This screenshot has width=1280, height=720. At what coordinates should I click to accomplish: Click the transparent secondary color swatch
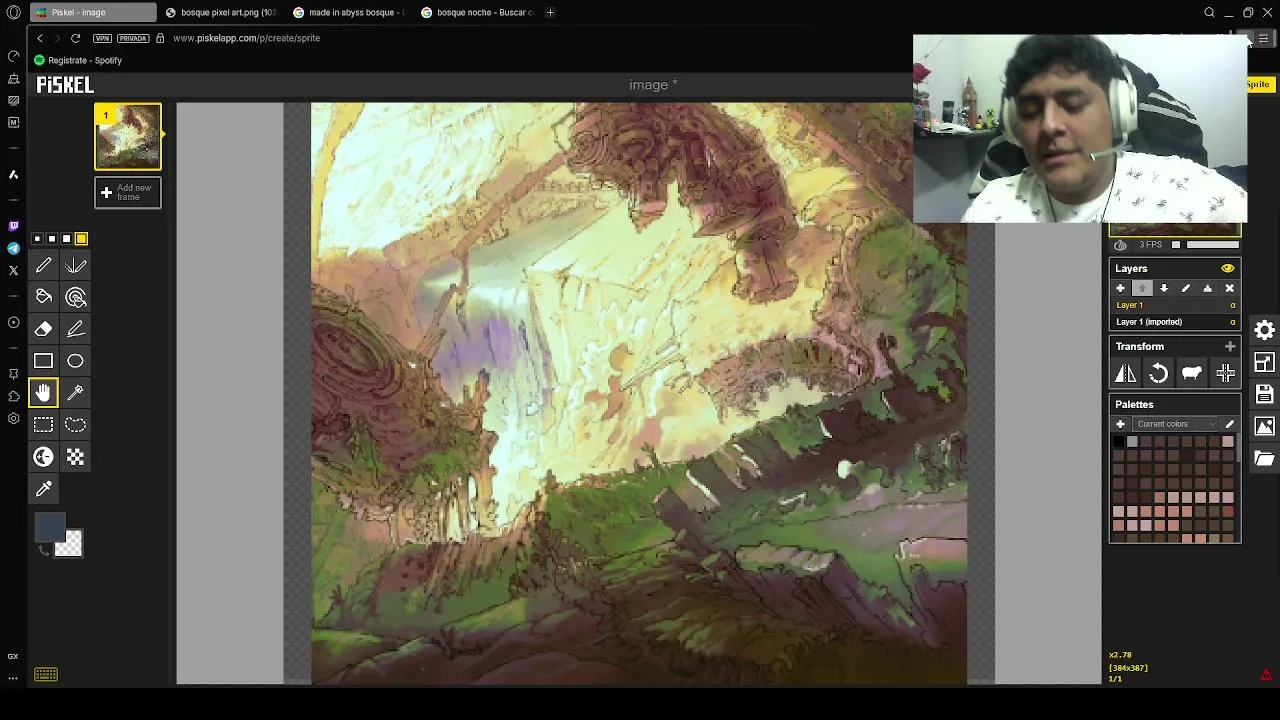69,543
